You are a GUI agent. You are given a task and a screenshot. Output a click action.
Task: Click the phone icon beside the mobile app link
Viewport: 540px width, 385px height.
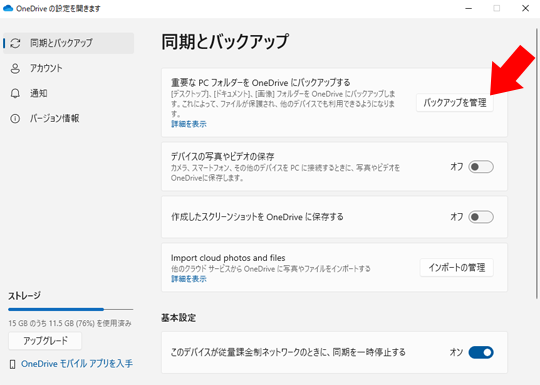[12, 364]
